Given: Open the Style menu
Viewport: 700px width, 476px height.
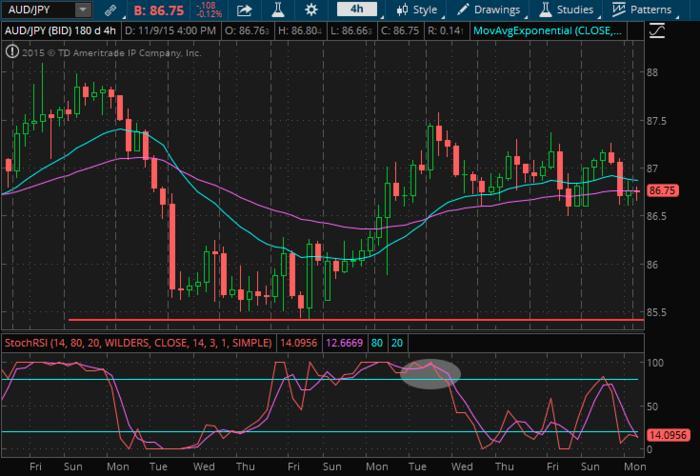Looking at the screenshot, I should [417, 10].
